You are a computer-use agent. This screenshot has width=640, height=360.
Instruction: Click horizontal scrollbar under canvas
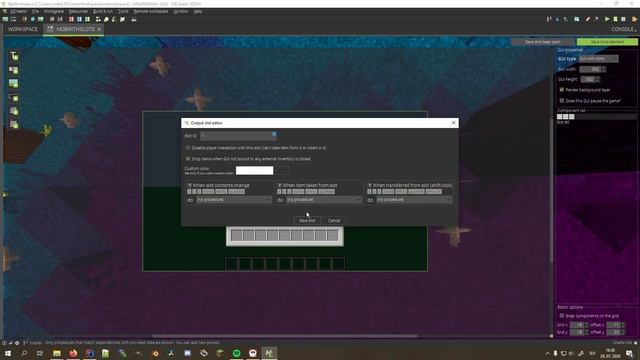(284, 336)
